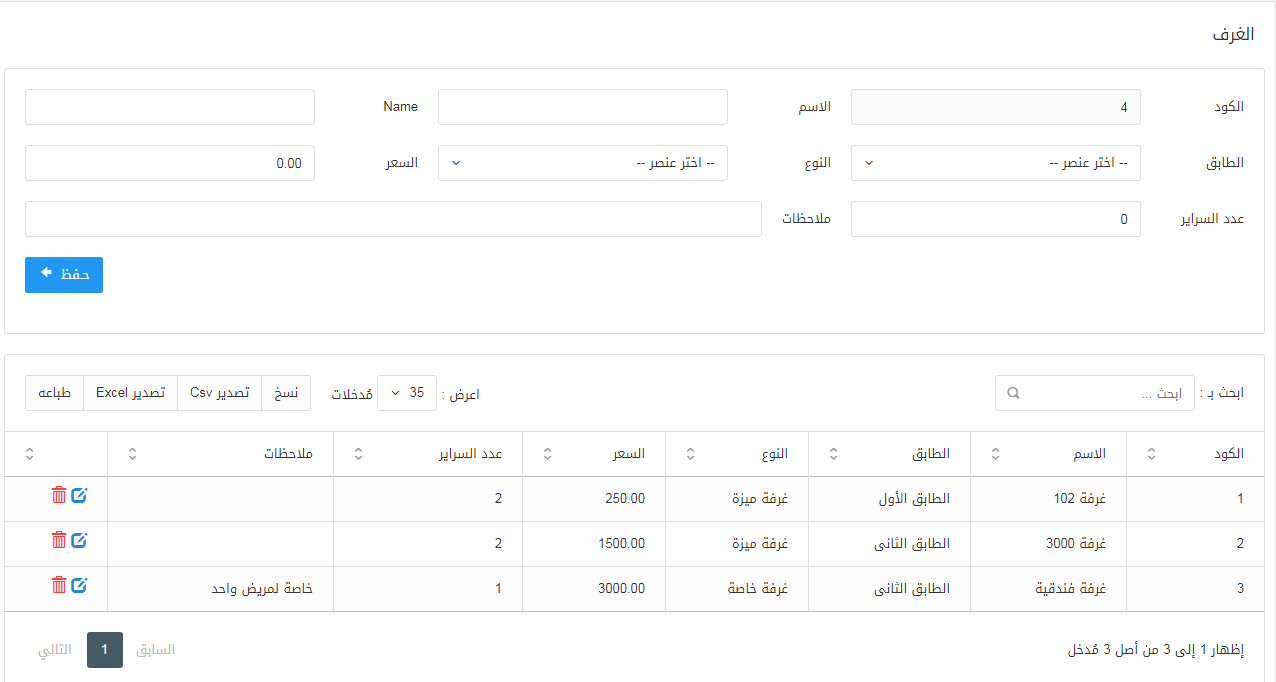Sort table by عدد السراير column
Viewport: 1276px width, 682px height.
click(359, 454)
